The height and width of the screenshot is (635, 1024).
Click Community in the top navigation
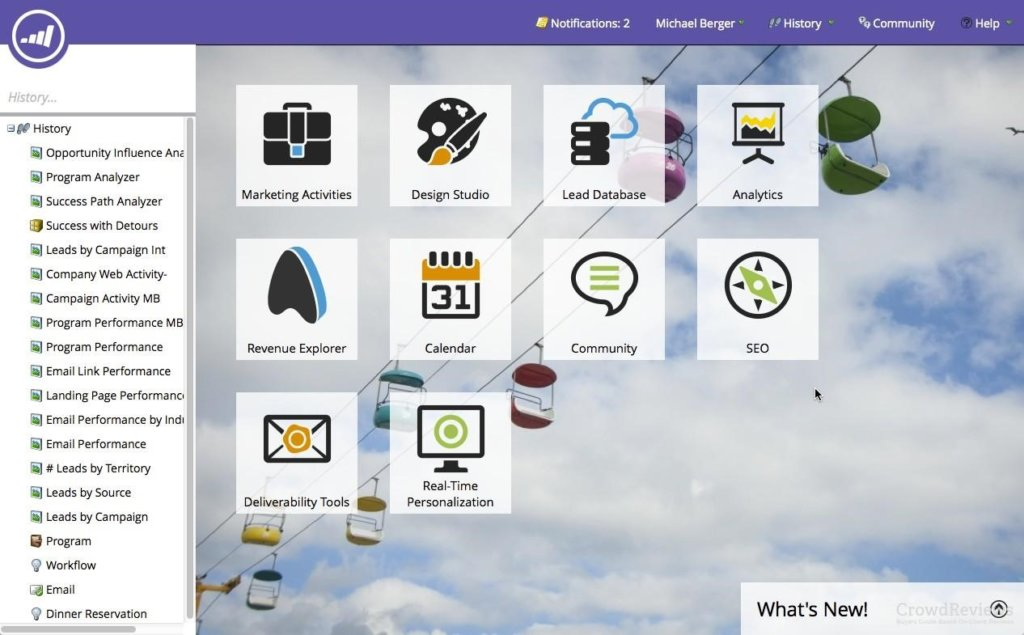tap(896, 22)
